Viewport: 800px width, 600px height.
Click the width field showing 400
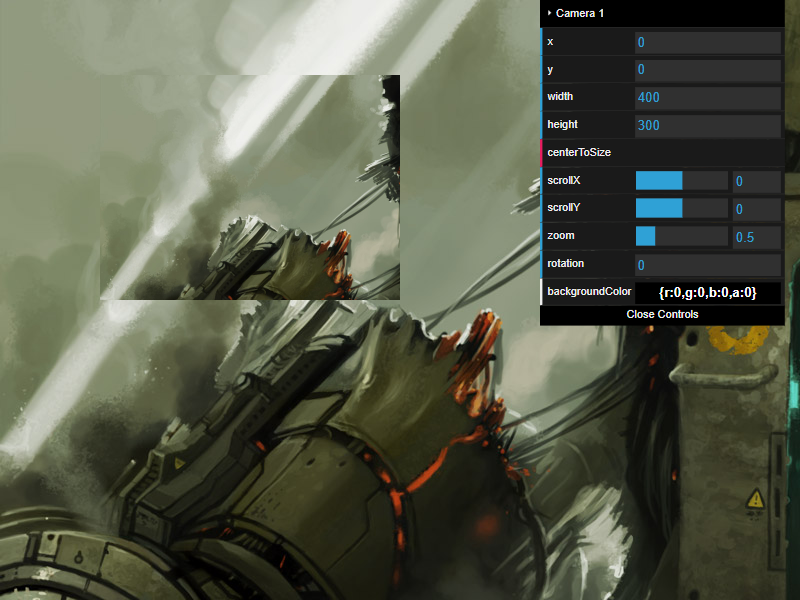708,97
